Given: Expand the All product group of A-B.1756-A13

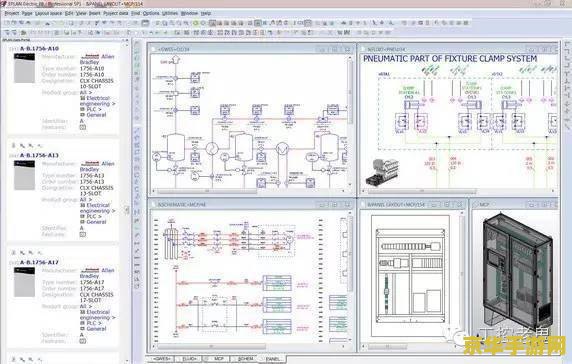Looking at the screenshot, I should pos(86,200).
